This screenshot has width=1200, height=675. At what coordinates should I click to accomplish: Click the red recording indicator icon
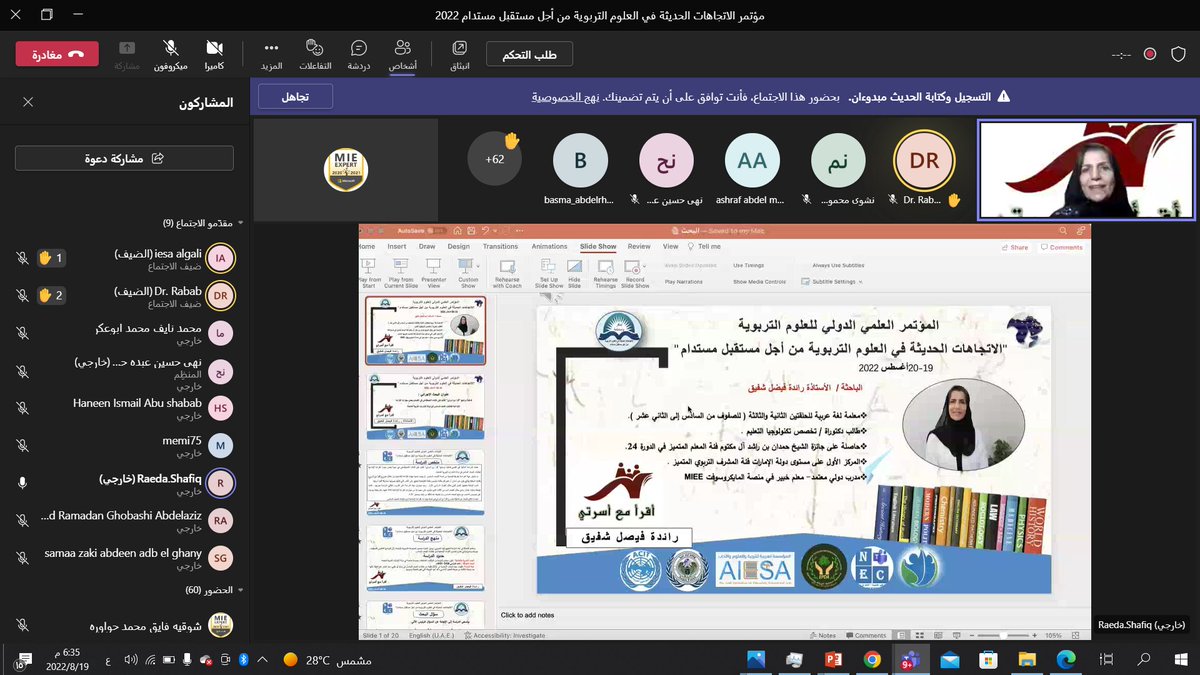tap(1150, 54)
